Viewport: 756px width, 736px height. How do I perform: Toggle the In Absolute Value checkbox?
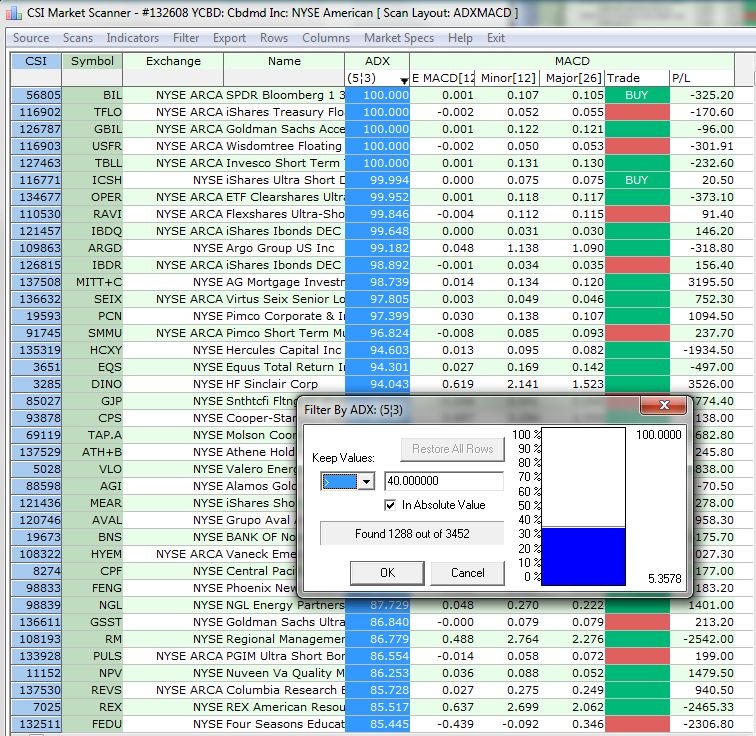tap(391, 505)
